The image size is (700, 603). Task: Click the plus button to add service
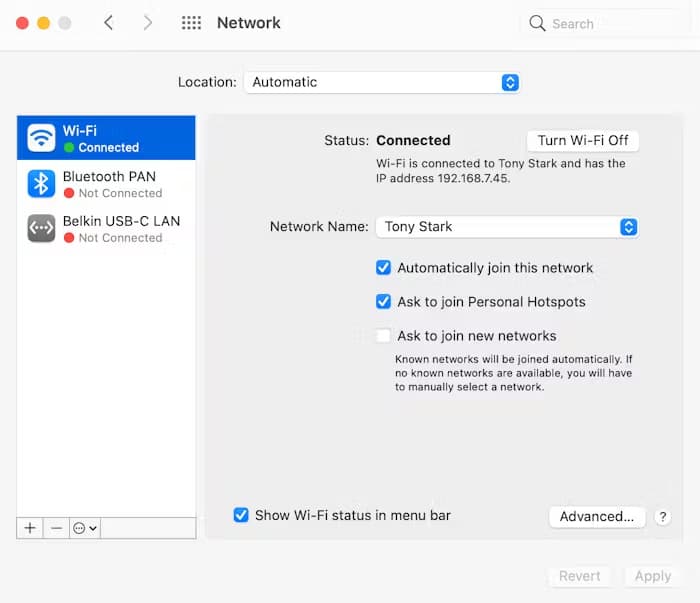click(30, 528)
